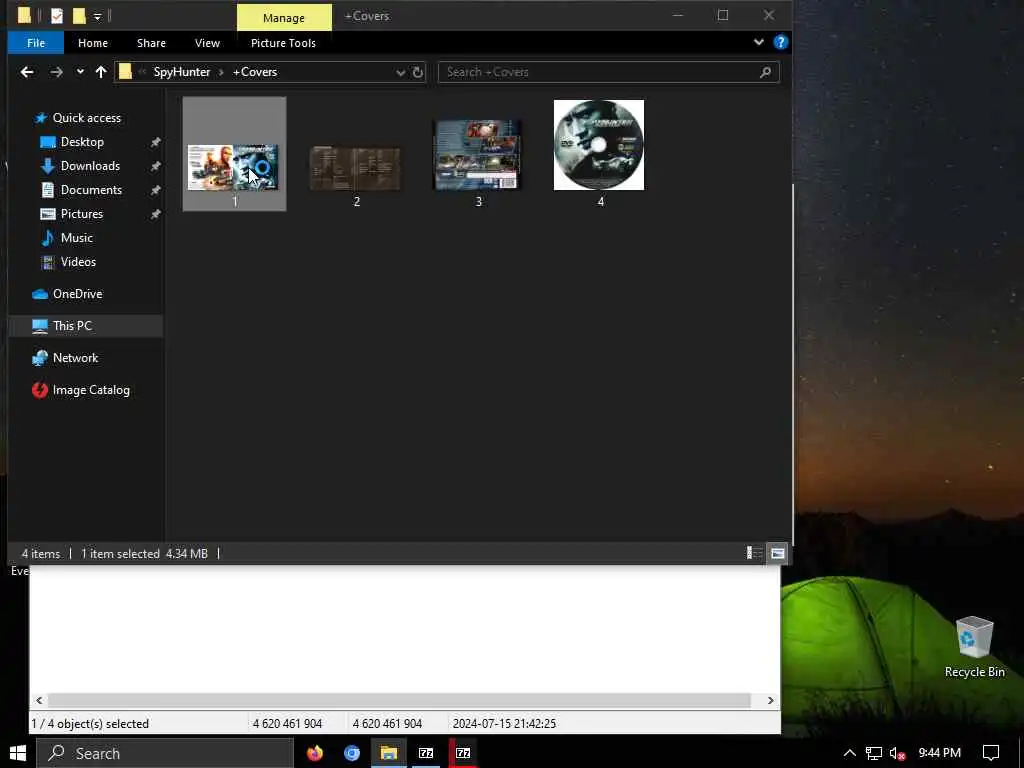Viewport: 1024px width, 768px height.
Task: Select Quick access in navigation pane
Action: tap(86, 118)
